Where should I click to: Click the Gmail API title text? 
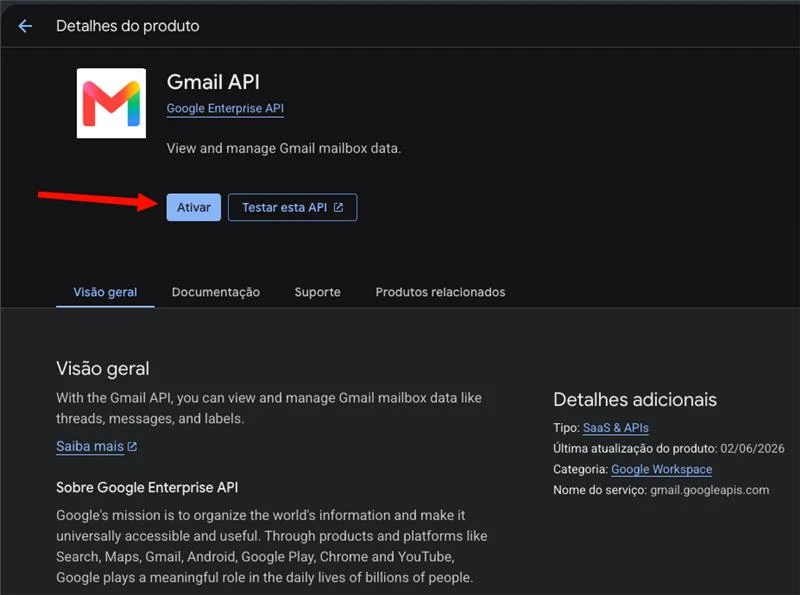pos(213,82)
